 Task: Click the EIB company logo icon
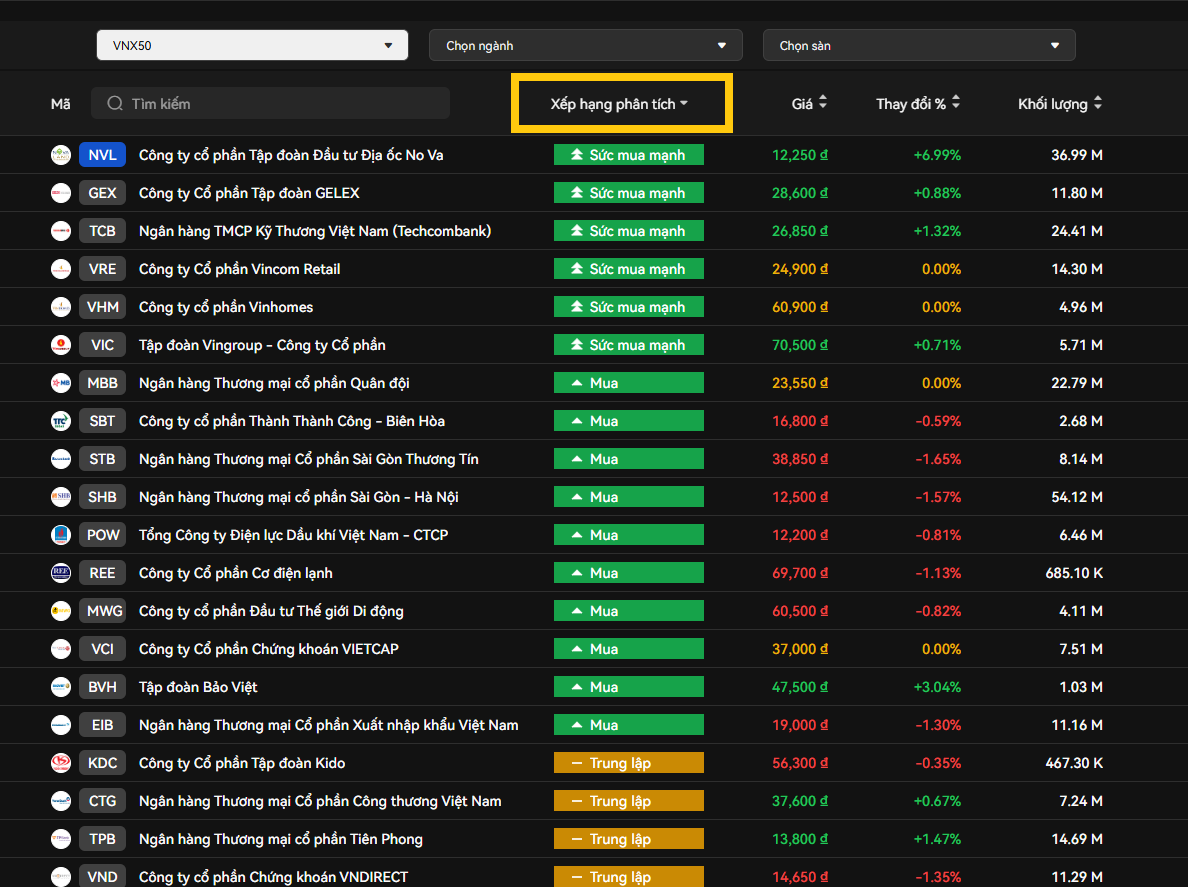(x=61, y=725)
